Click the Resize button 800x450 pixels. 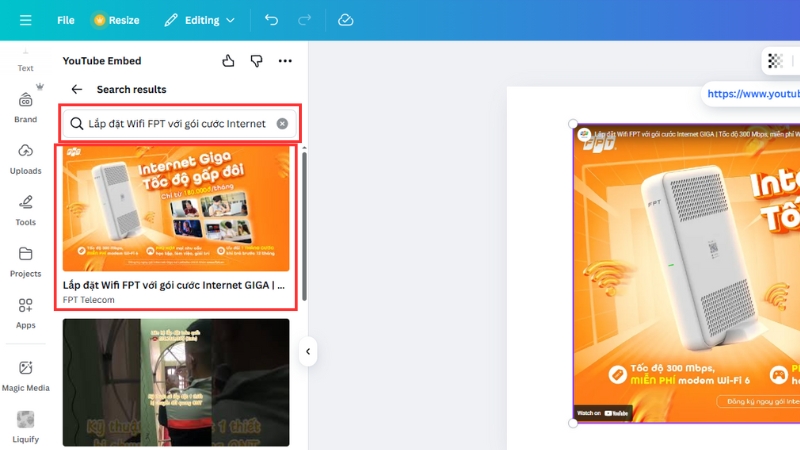tap(116, 20)
